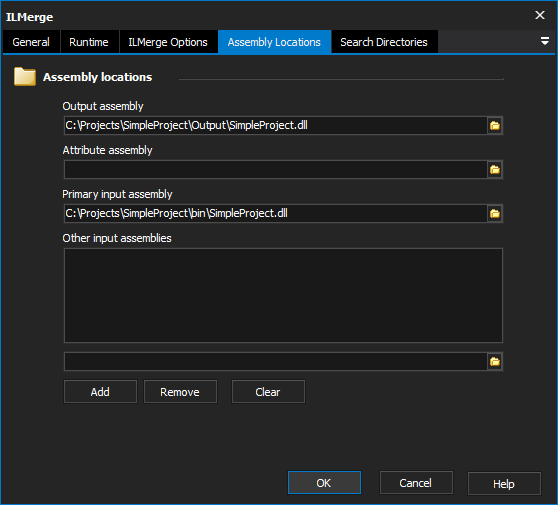Open the ILMerge Options tab

tap(168, 42)
